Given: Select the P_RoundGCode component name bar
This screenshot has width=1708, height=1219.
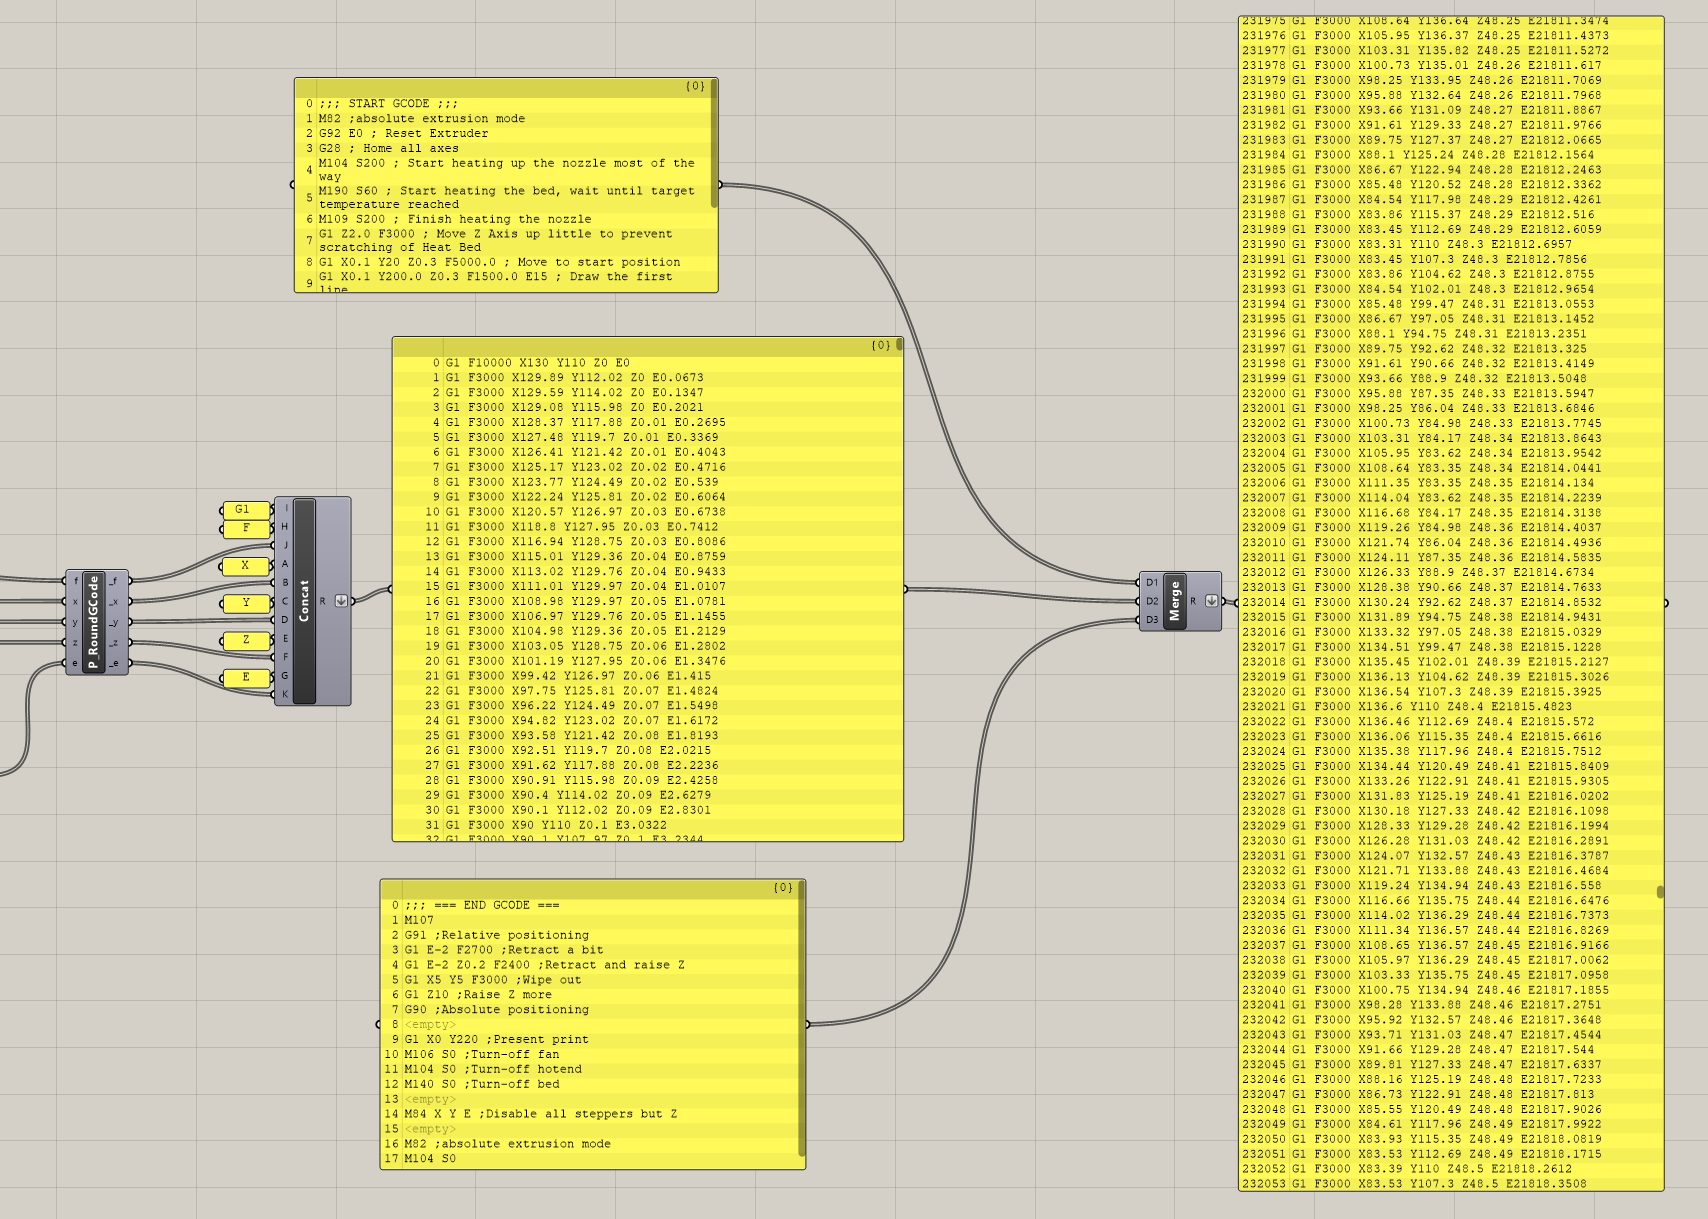Looking at the screenshot, I should (93, 622).
